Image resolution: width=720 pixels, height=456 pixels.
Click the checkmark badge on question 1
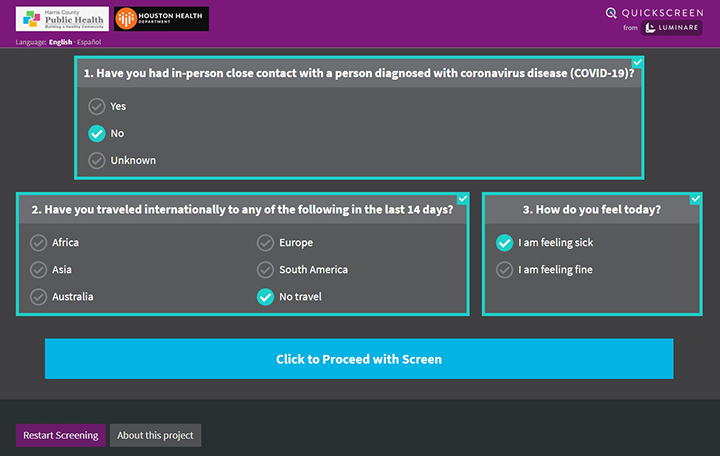[x=637, y=62]
